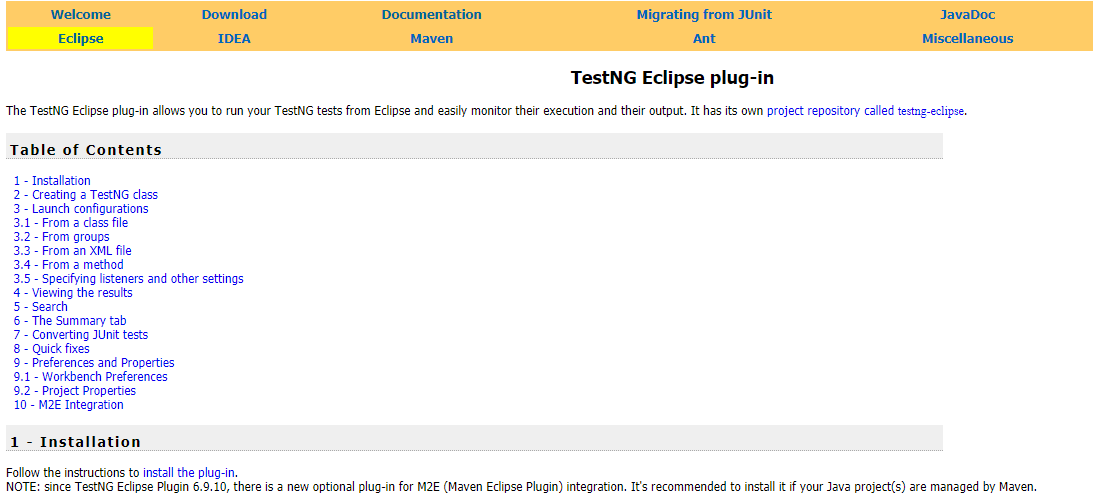Screen dimensions: 1093x500
Task: Open the Ant navigation tab
Action: 704,38
